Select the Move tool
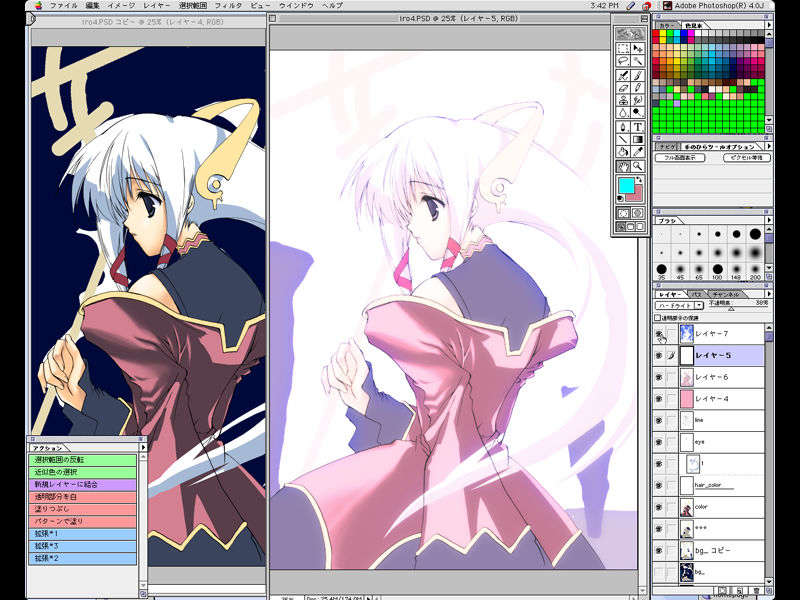The width and height of the screenshot is (800, 600). [638, 49]
